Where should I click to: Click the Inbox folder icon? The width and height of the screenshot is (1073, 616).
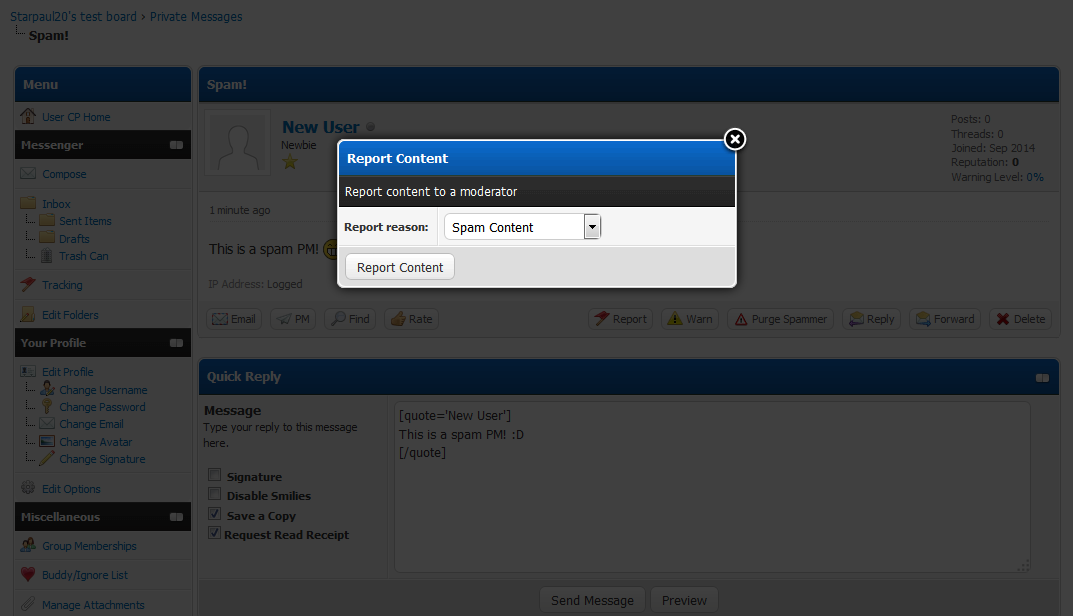click(x=28, y=203)
